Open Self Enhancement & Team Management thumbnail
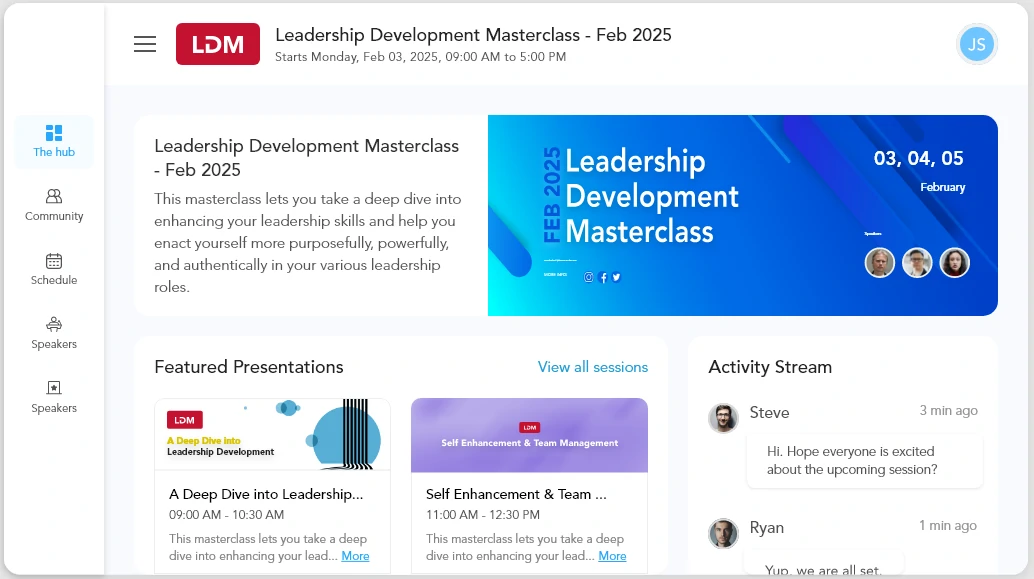This screenshot has height=579, width=1034. pos(530,435)
